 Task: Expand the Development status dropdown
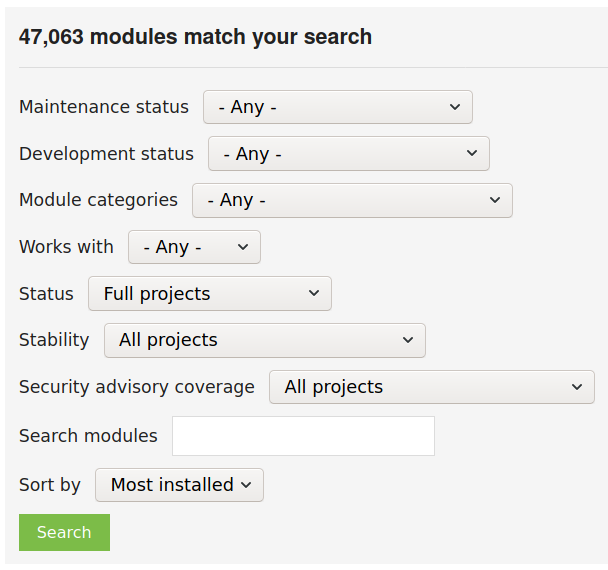(348, 154)
